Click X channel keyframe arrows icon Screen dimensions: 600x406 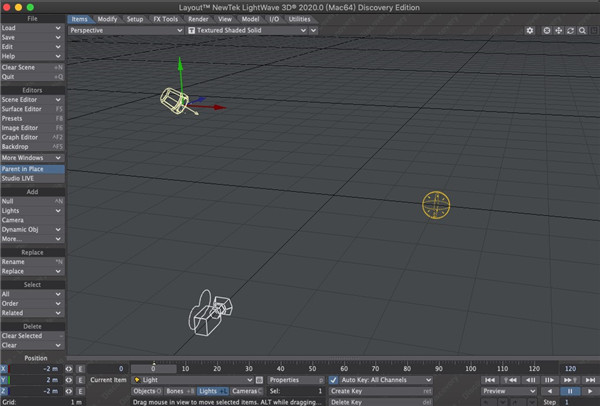tap(68, 369)
